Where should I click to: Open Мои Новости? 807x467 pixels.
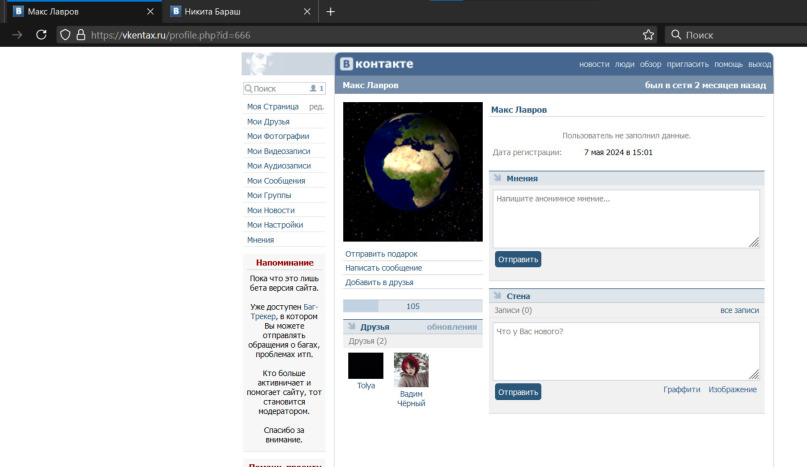pyautogui.click(x=271, y=210)
